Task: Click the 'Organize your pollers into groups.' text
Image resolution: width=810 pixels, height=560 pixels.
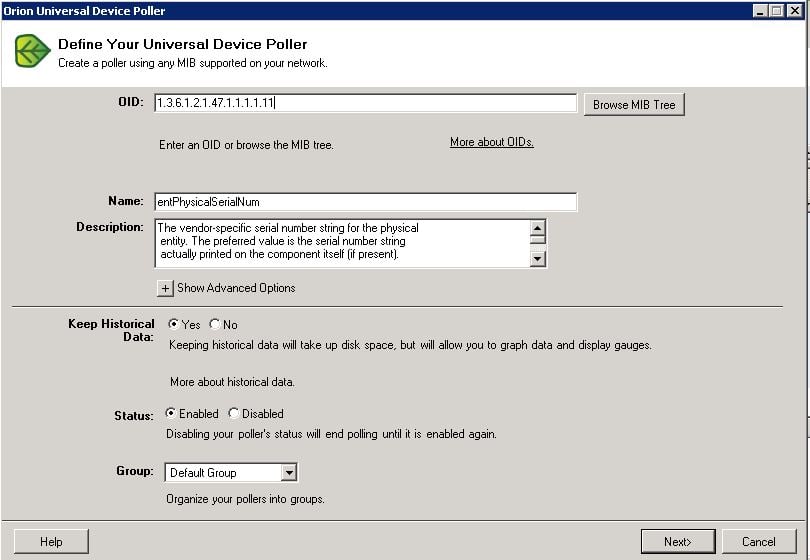Action: pyautogui.click(x=245, y=499)
